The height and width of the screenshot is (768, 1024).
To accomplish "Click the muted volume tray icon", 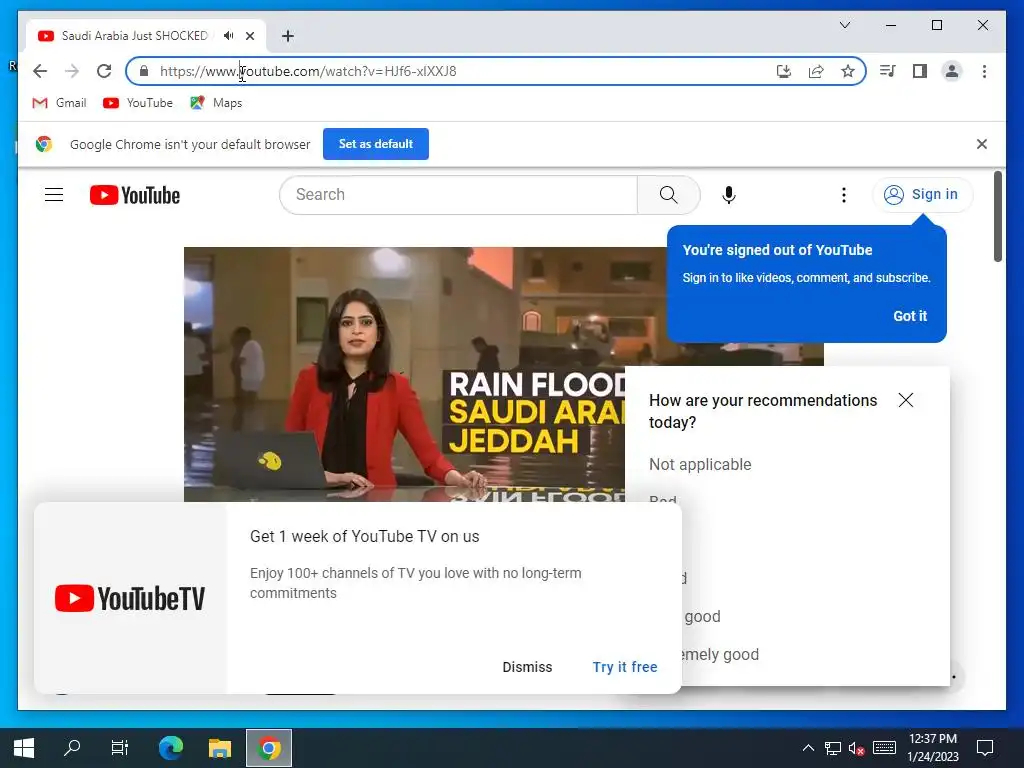I will (856, 748).
